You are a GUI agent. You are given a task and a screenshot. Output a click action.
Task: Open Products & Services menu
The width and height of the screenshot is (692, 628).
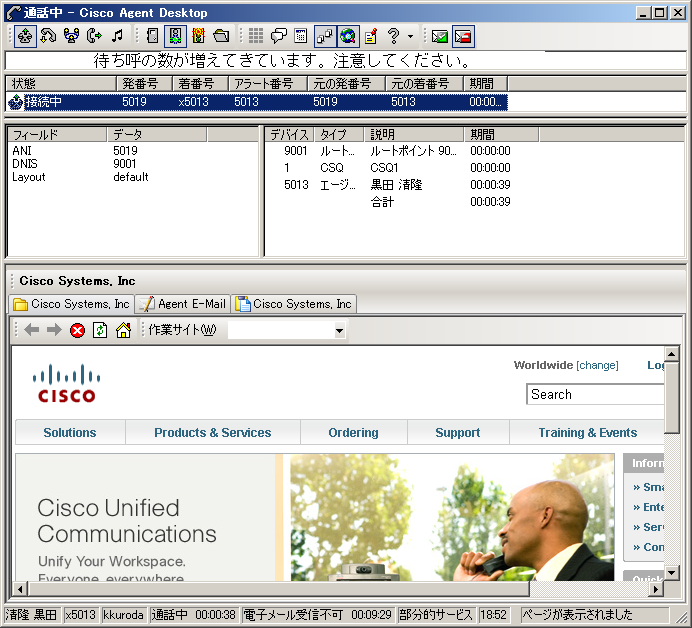pos(213,432)
